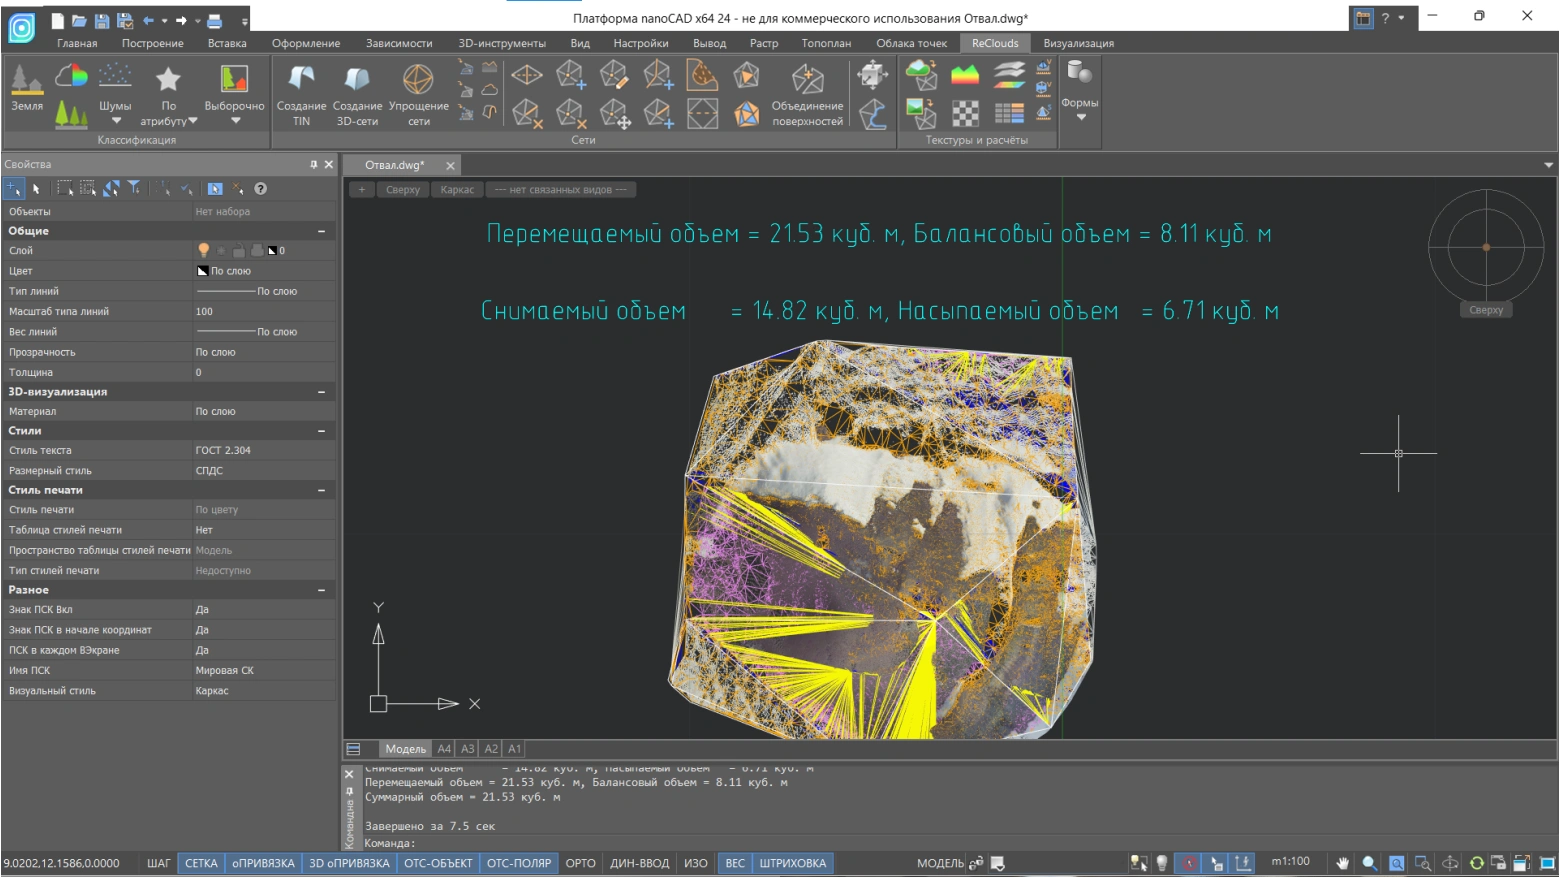Click the Каркас visual style button
Viewport: 1560px width, 877px height.
(457, 190)
